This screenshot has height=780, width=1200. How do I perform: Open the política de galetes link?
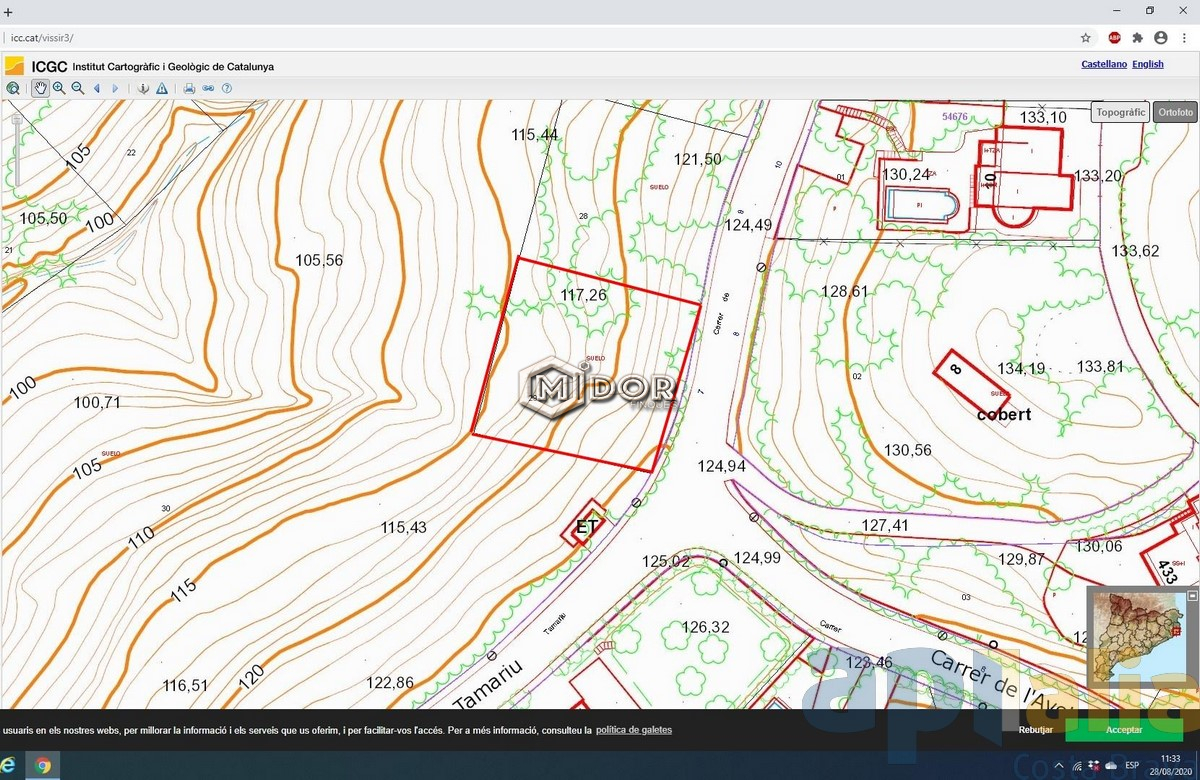pos(634,730)
